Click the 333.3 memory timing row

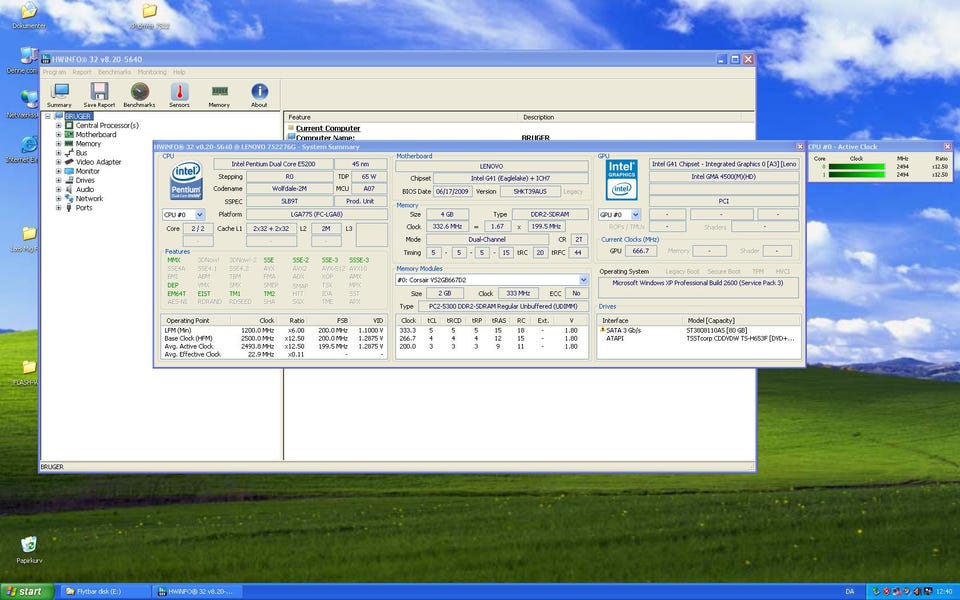(492, 331)
